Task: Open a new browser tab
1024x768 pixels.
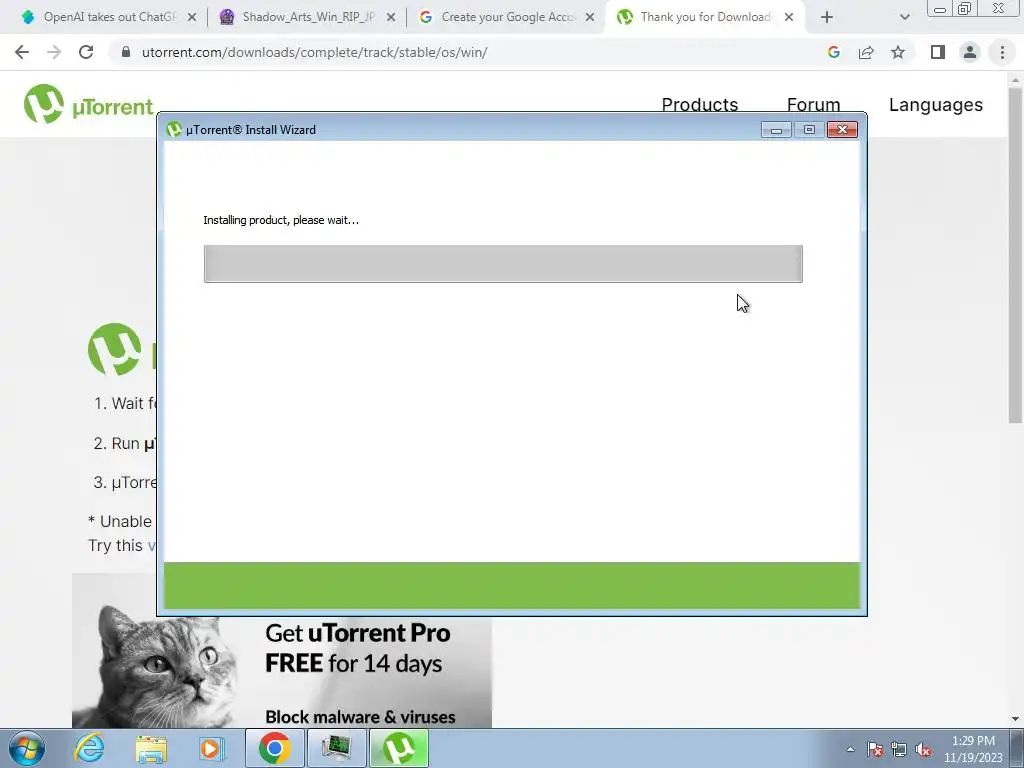Action: click(827, 18)
